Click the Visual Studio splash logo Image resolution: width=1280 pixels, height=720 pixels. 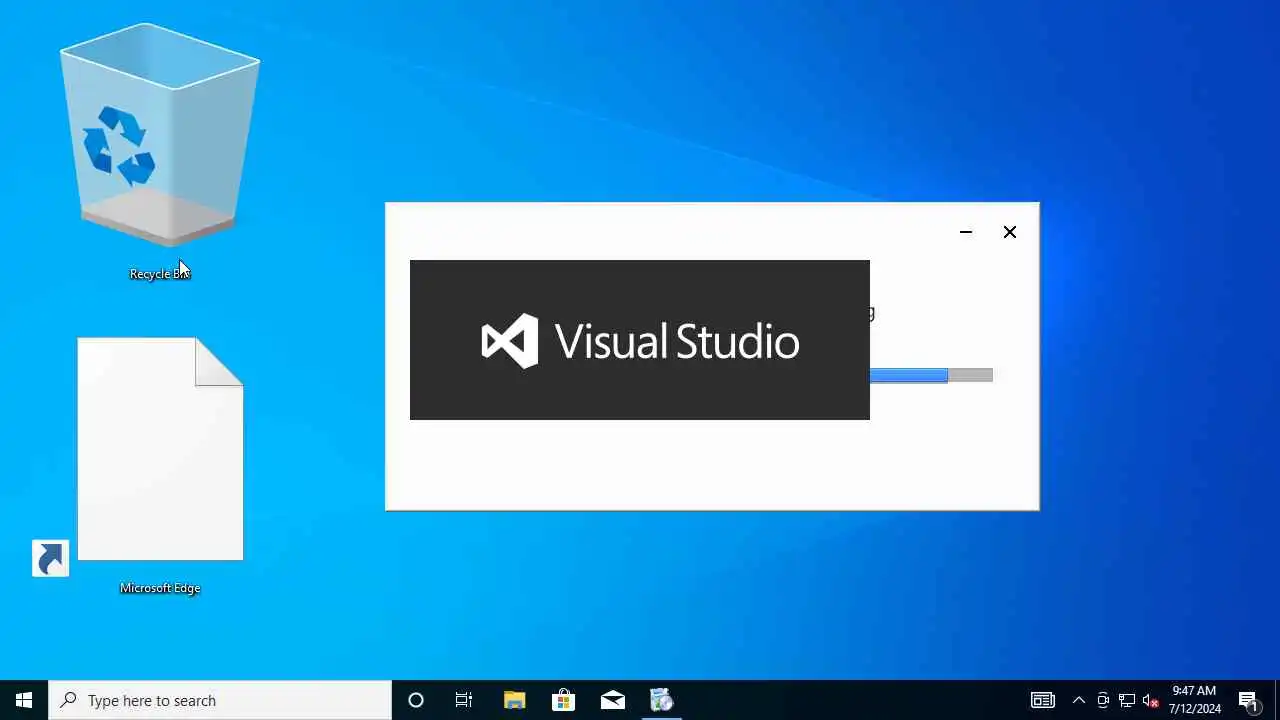pyautogui.click(x=640, y=340)
